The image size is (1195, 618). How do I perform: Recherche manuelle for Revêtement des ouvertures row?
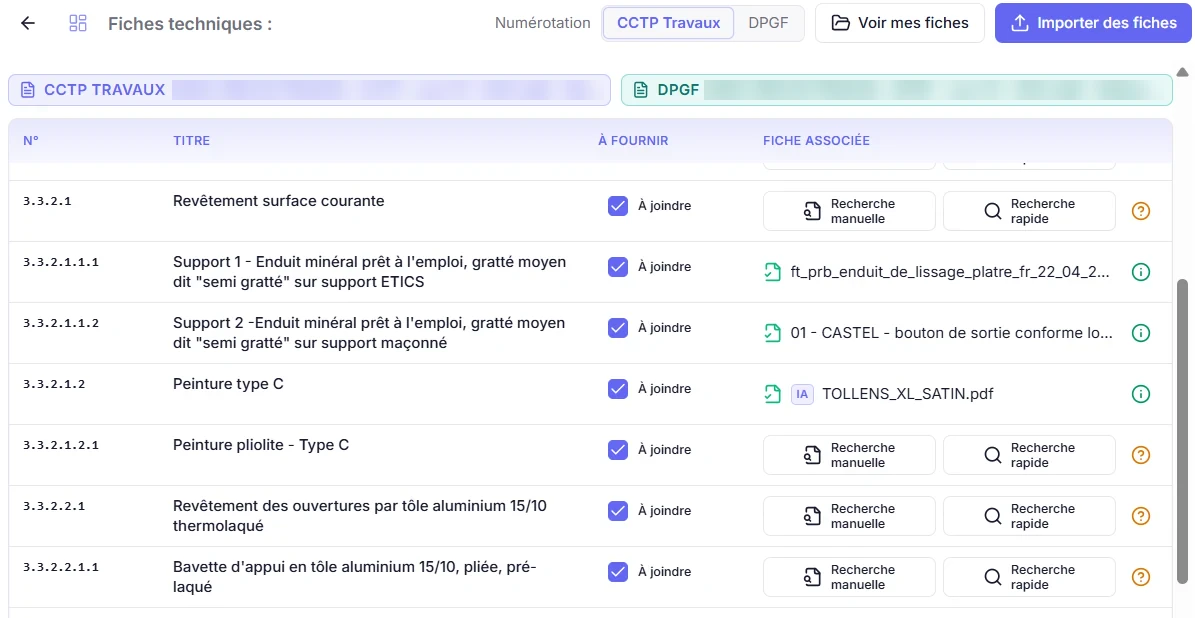[849, 516]
